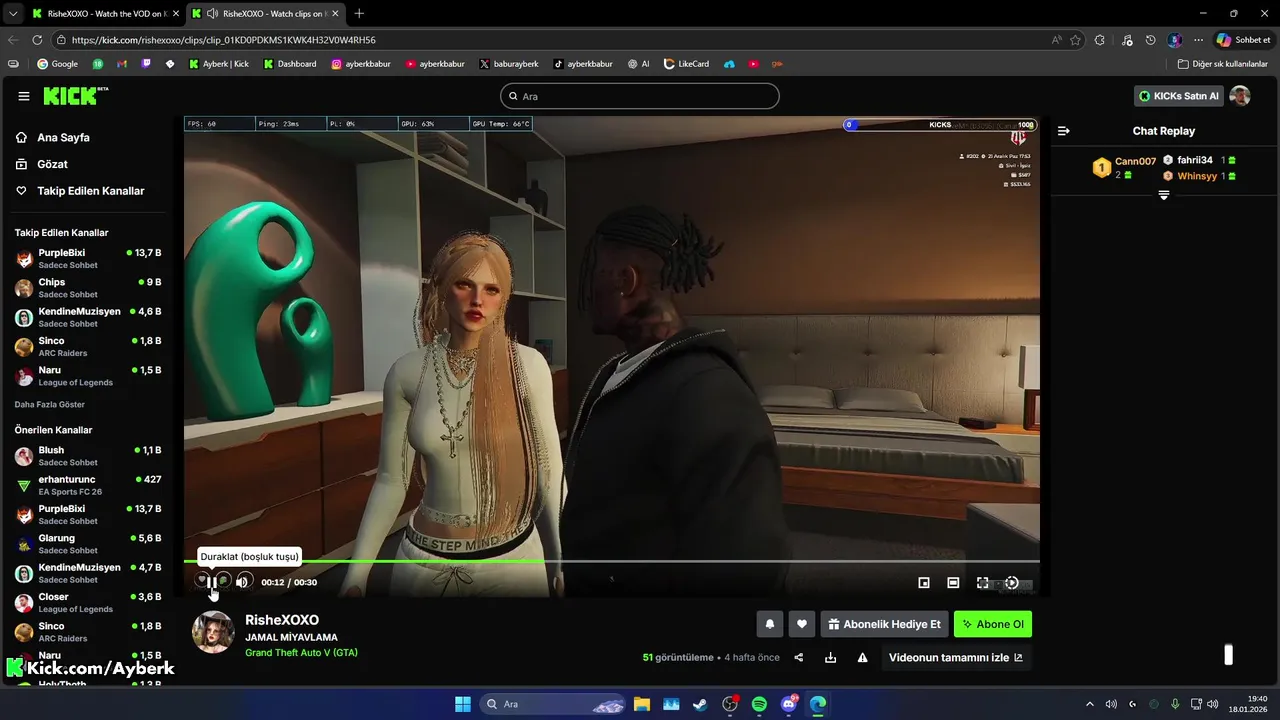The image size is (1280, 720).
Task: Open Takip Edilen Kanallar in the sidebar
Action: coord(91,190)
